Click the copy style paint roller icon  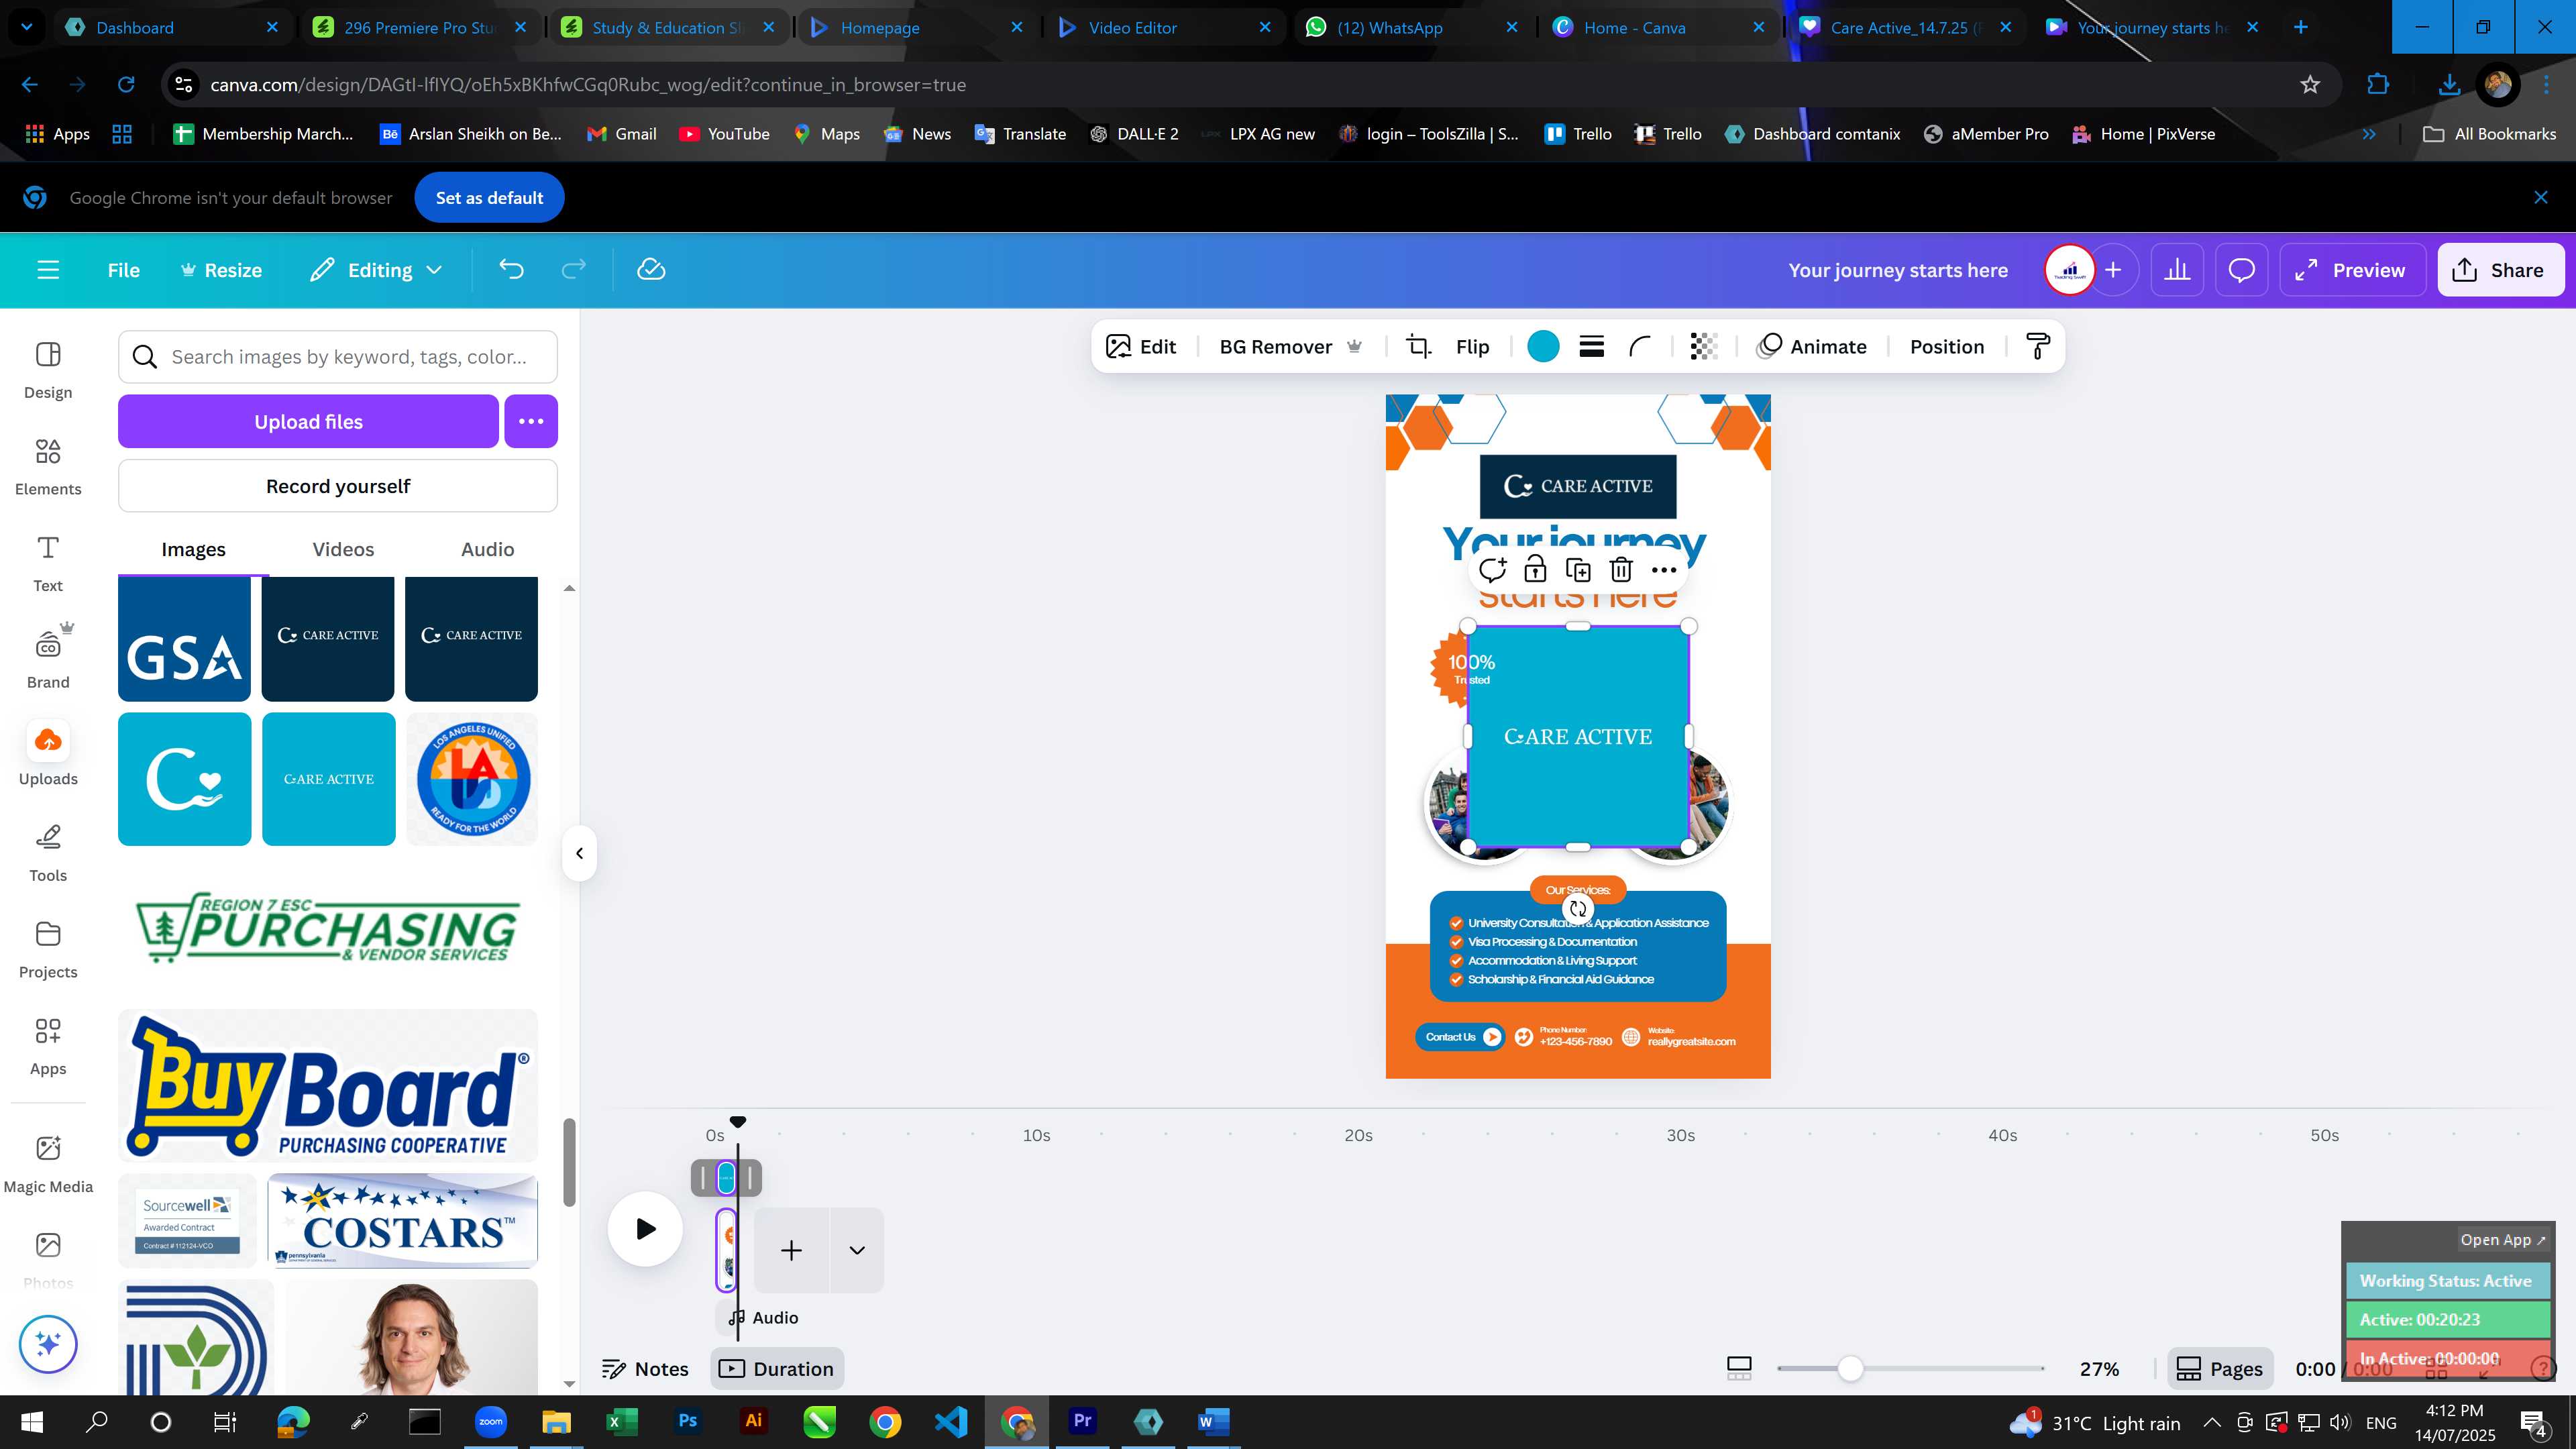tap(2038, 347)
